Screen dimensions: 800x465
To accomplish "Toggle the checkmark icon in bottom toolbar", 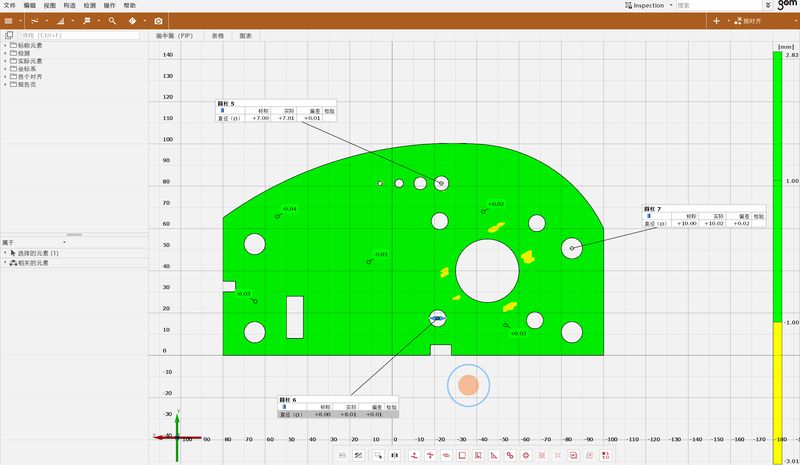I will 573,456.
